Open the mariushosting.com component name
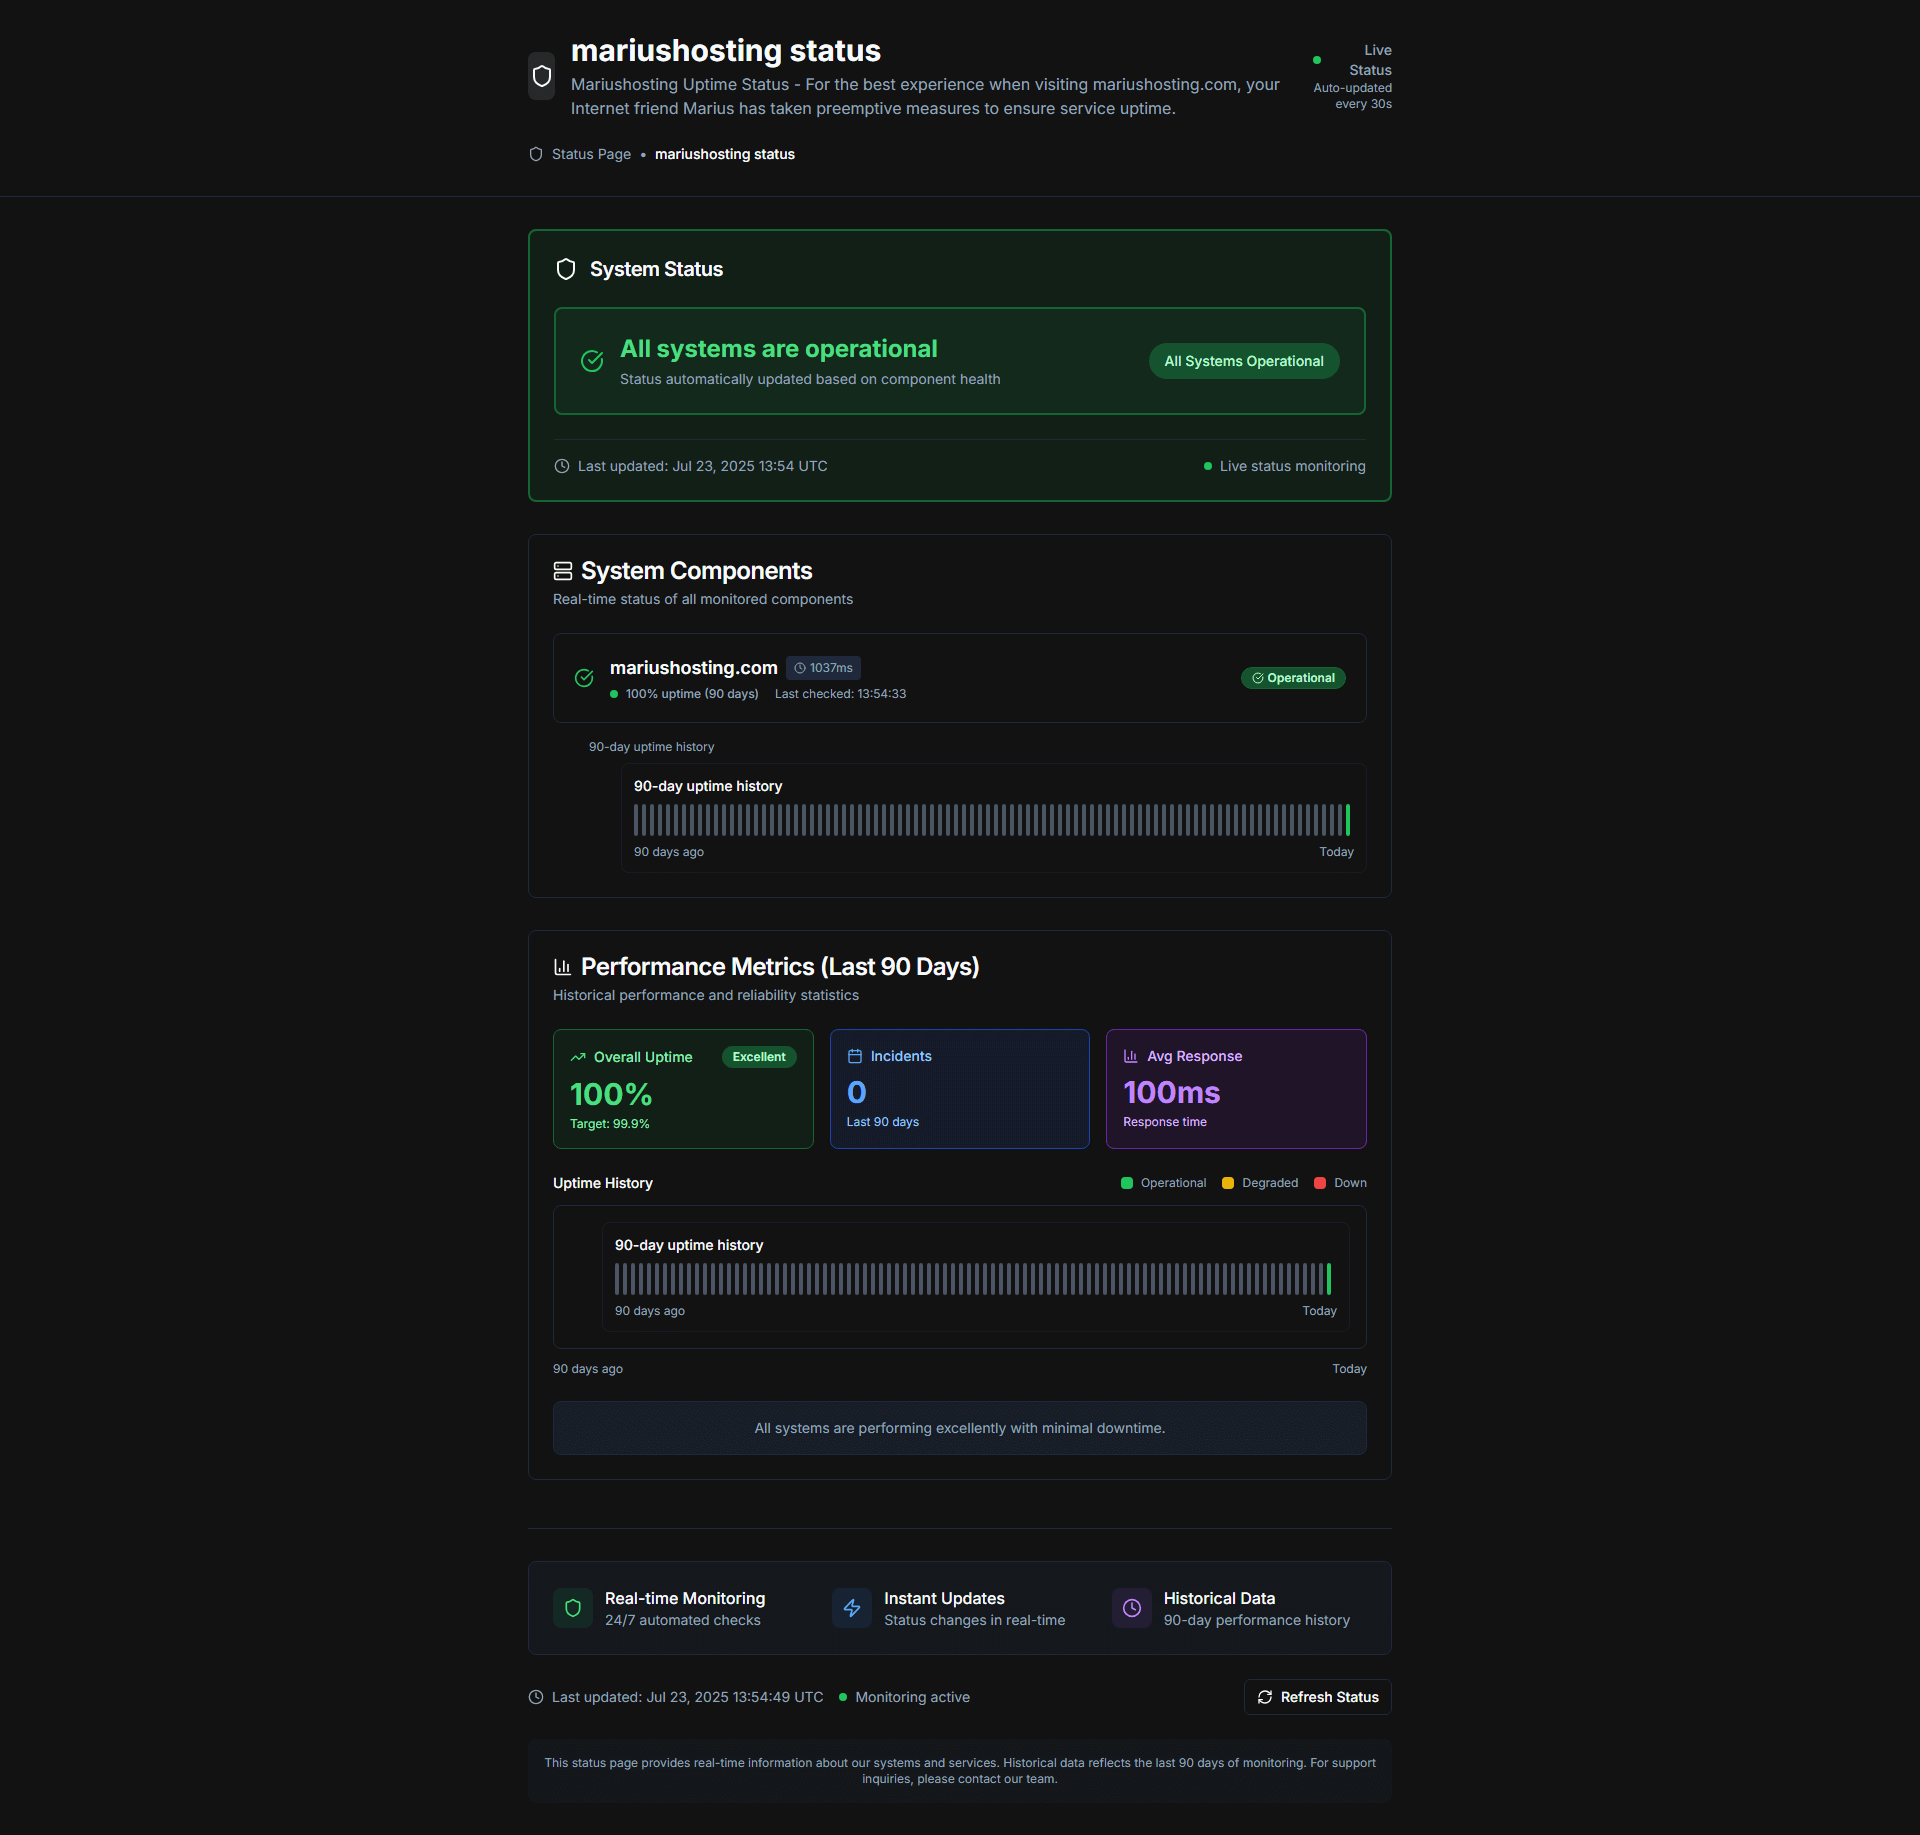Viewport: 1920px width, 1835px height. point(693,667)
